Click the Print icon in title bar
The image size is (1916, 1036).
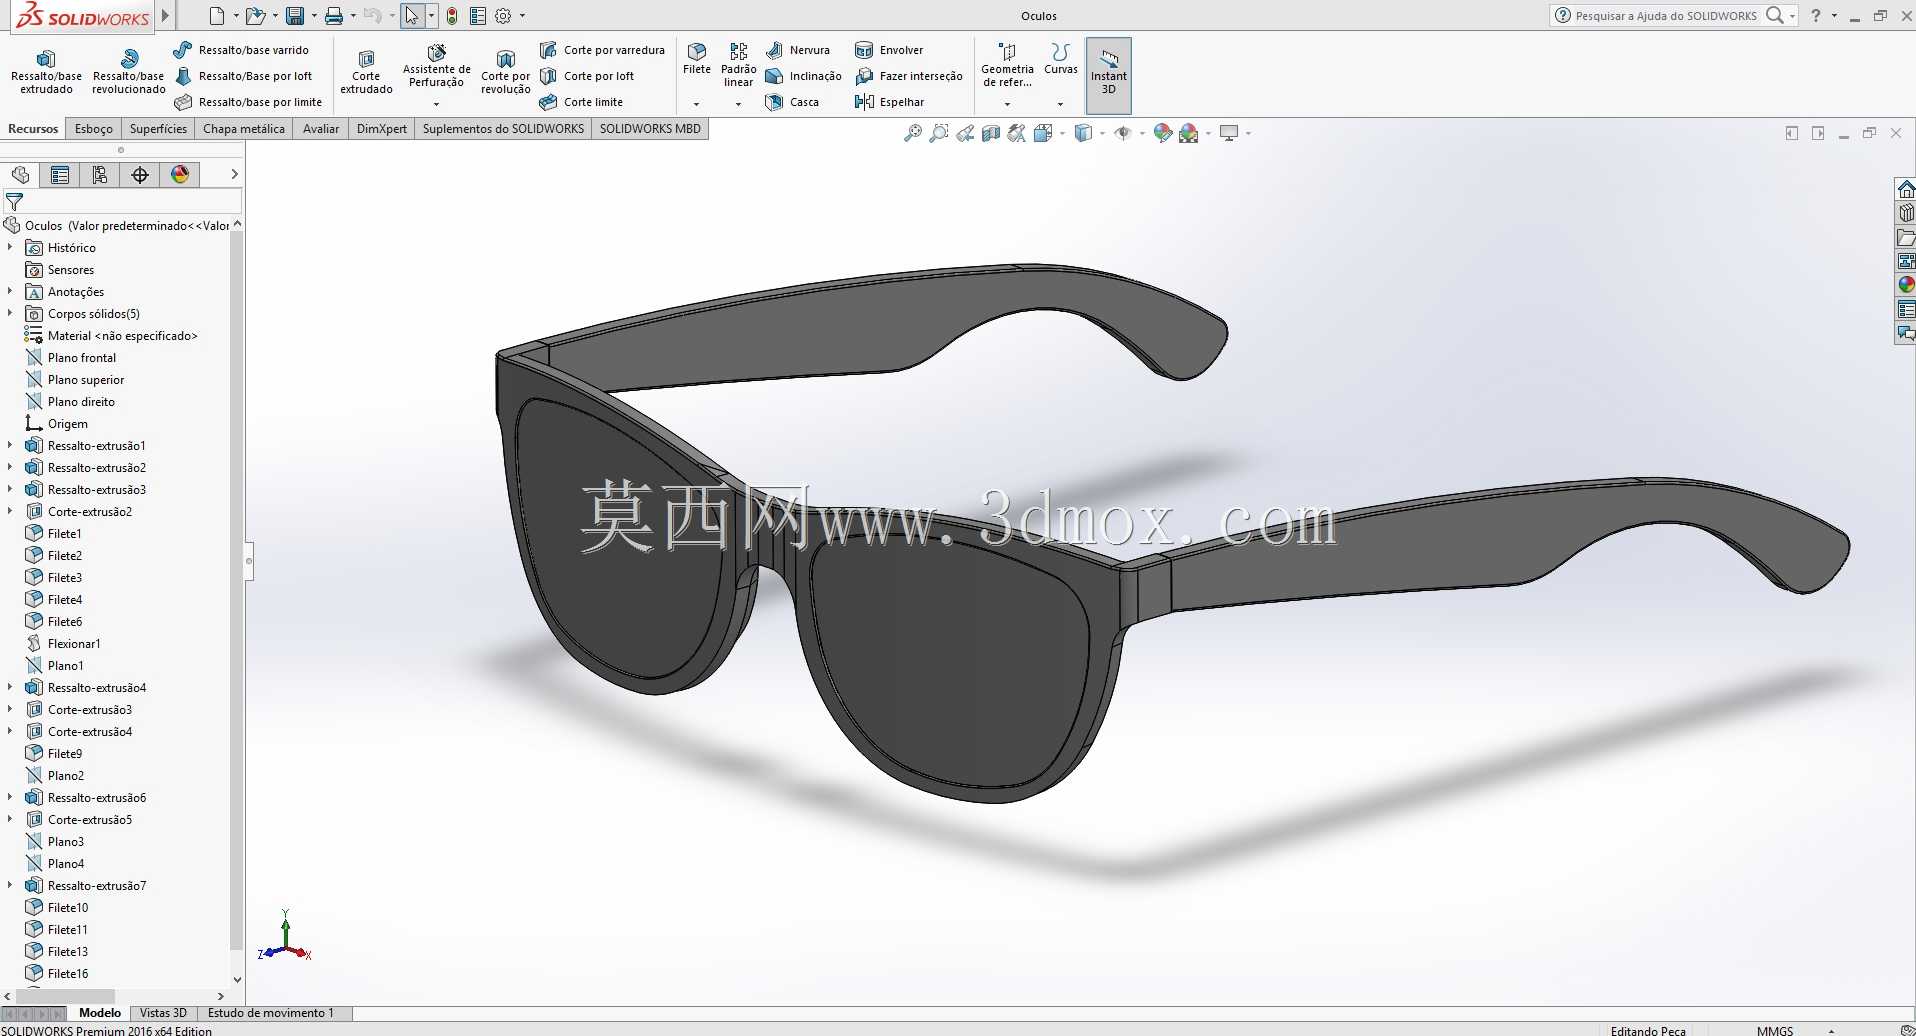pyautogui.click(x=334, y=16)
